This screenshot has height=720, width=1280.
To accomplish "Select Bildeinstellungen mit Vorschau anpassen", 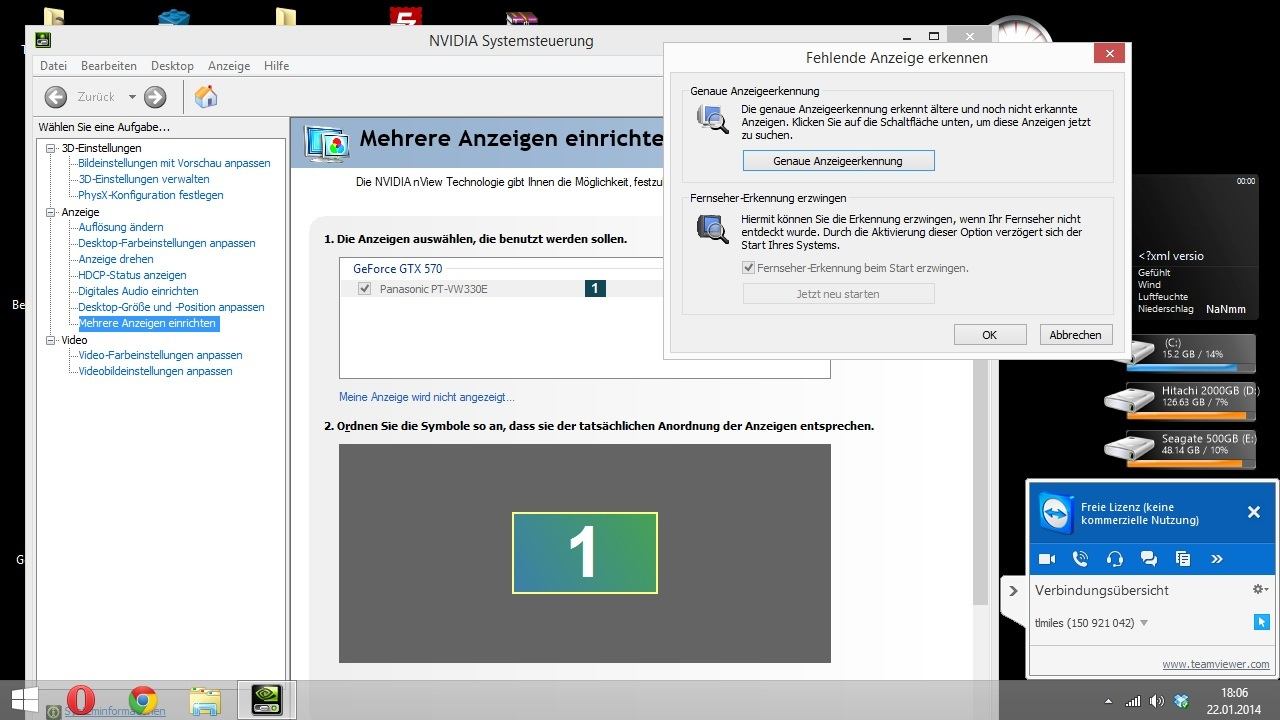I will (x=174, y=163).
